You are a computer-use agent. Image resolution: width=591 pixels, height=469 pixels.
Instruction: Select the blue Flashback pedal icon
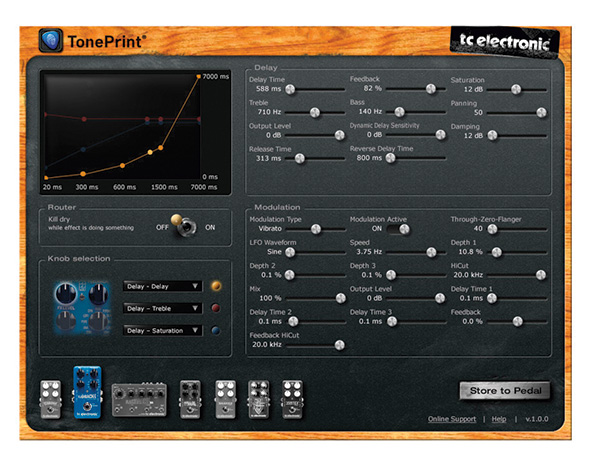(x=87, y=392)
